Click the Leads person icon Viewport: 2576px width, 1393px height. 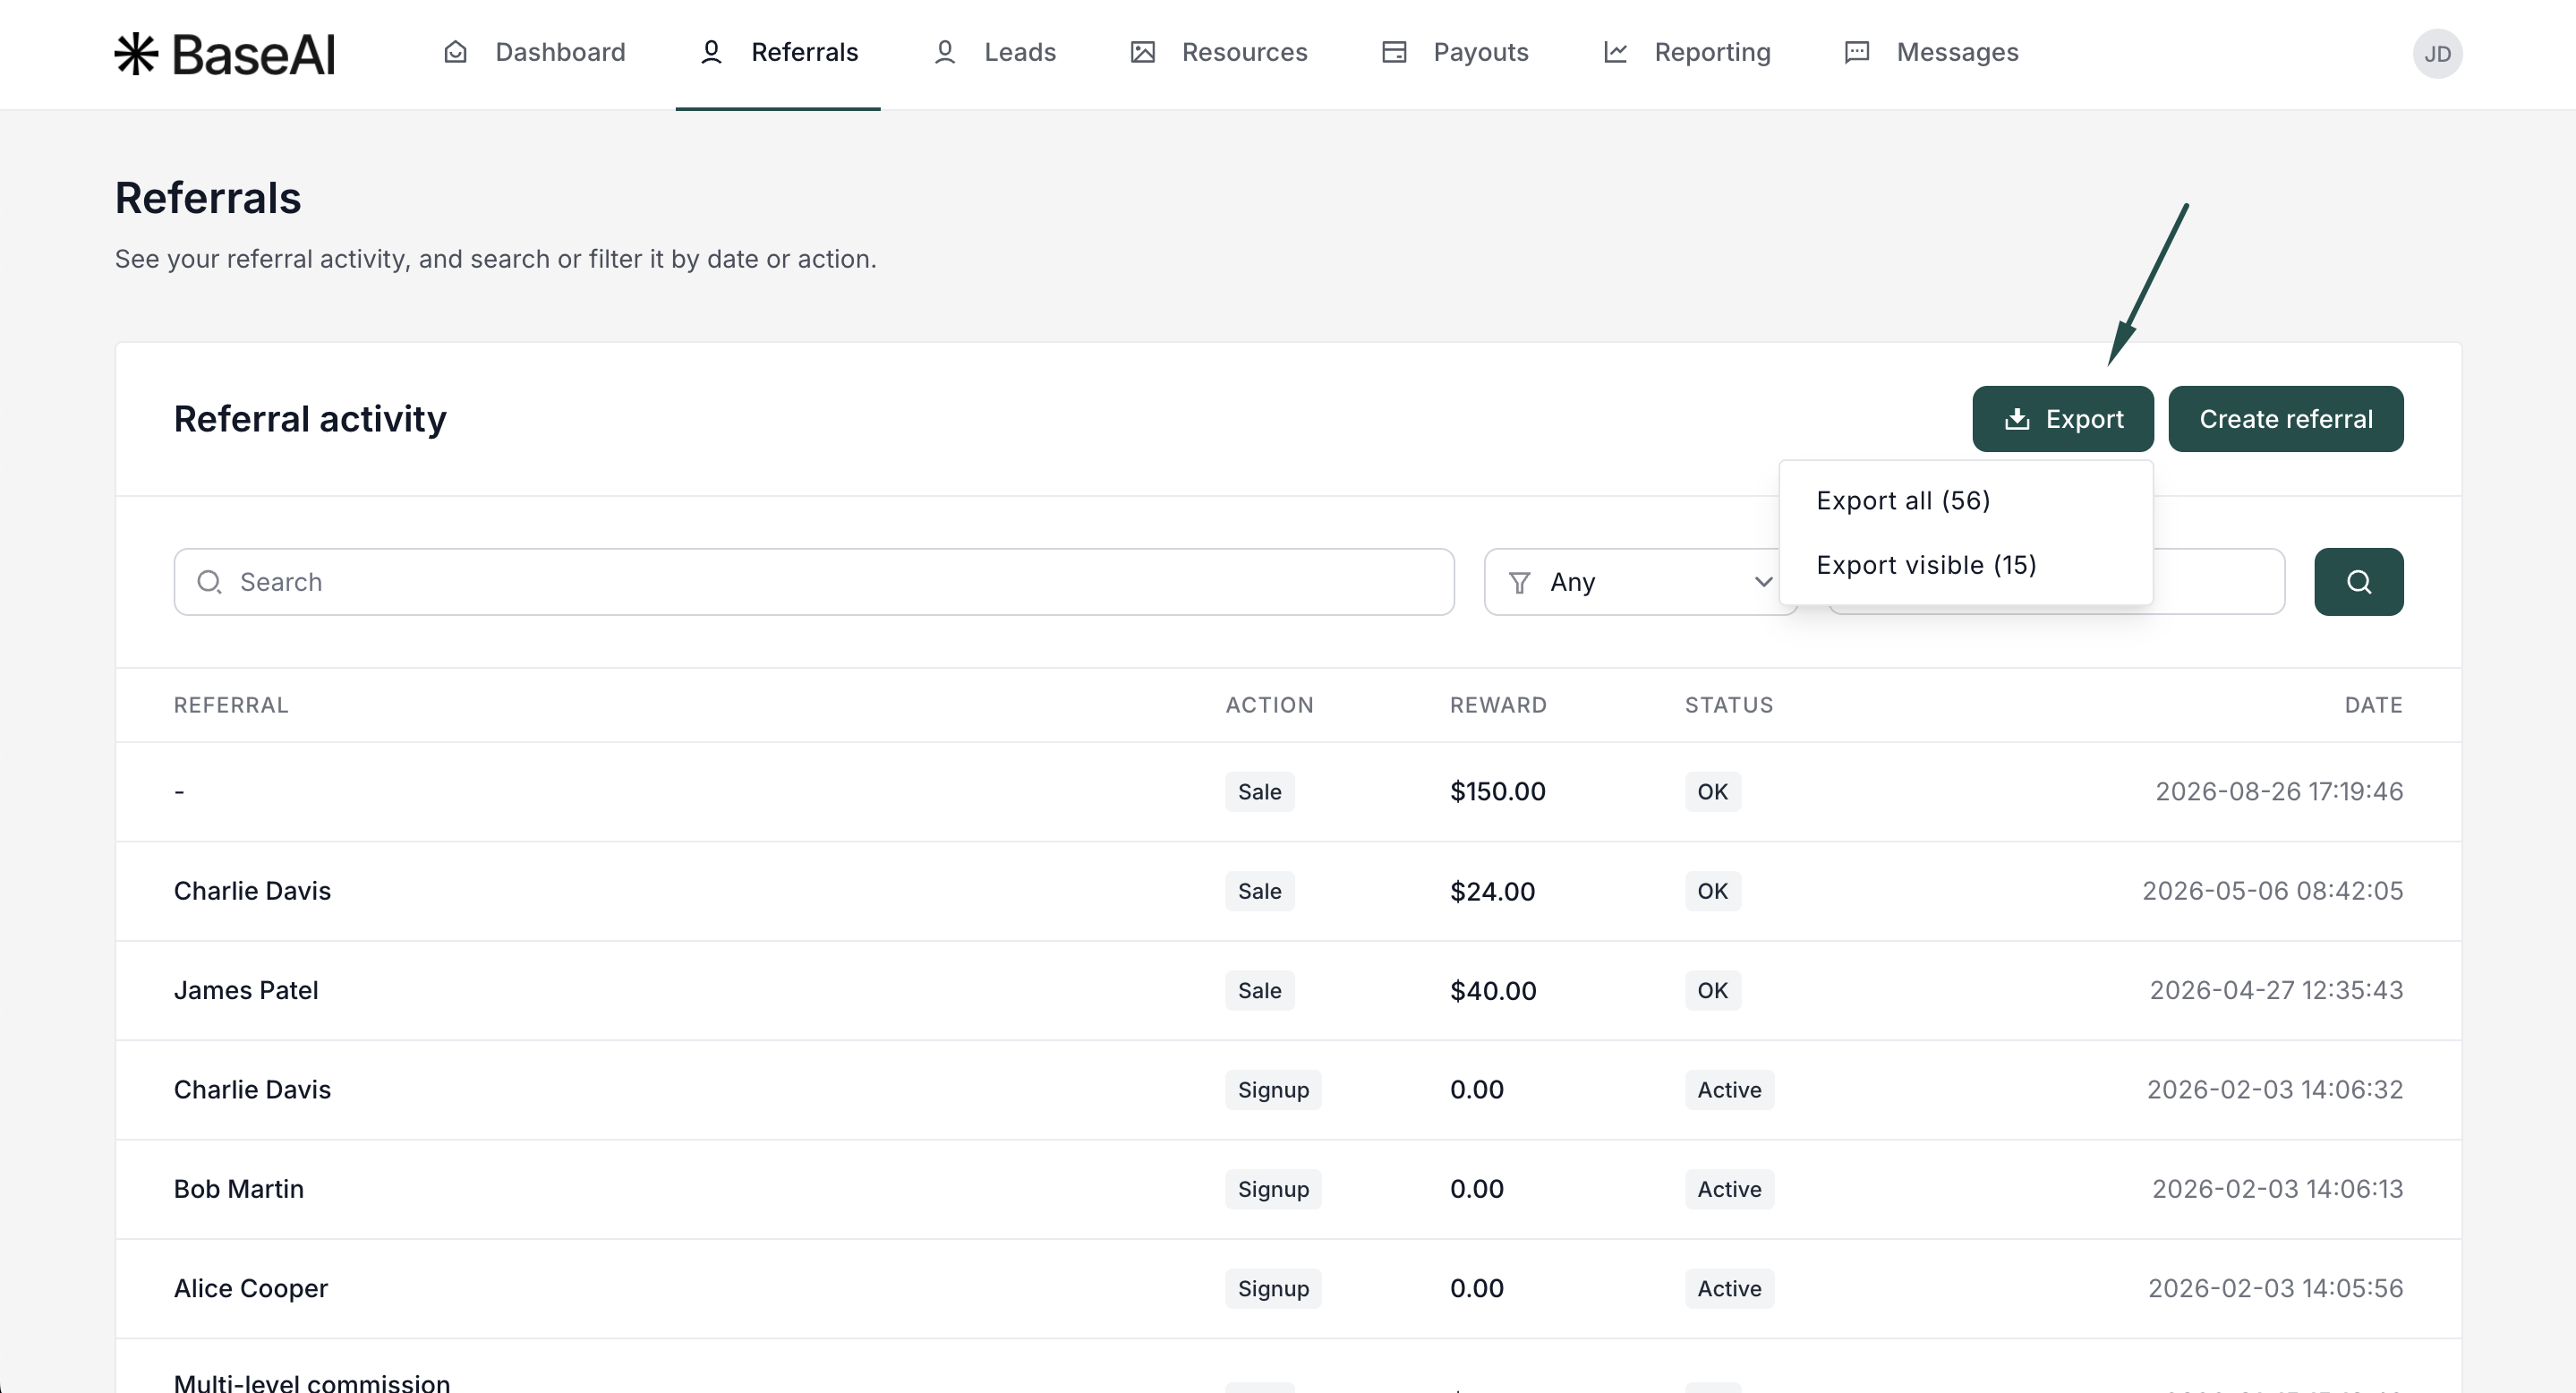coord(944,52)
